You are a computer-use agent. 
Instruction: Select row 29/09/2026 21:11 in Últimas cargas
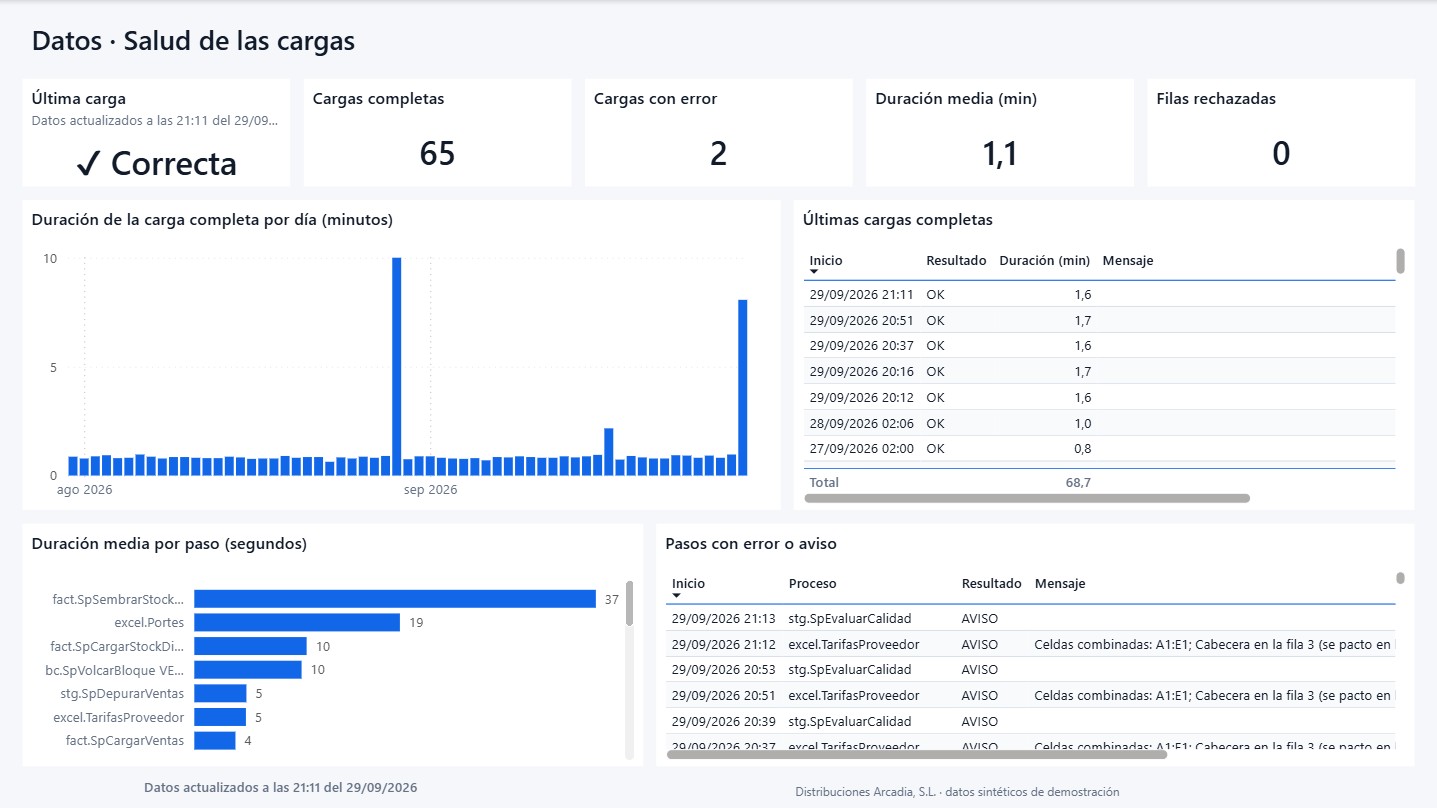[x=1100, y=294]
